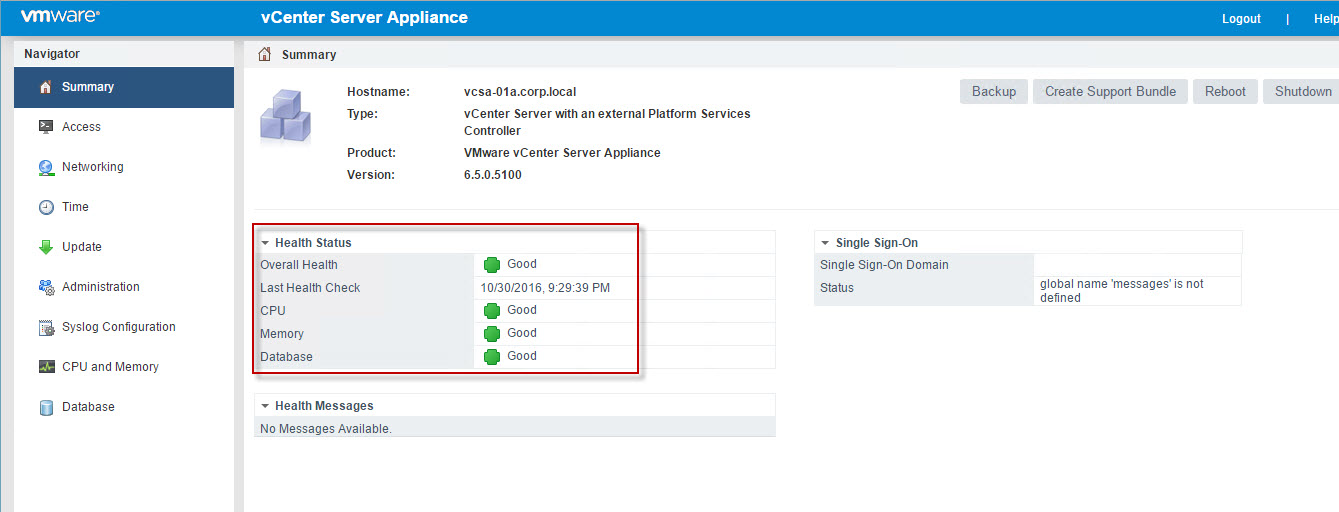1339x512 pixels.
Task: Click the Summary house icon in Navigator
Action: pyautogui.click(x=45, y=87)
